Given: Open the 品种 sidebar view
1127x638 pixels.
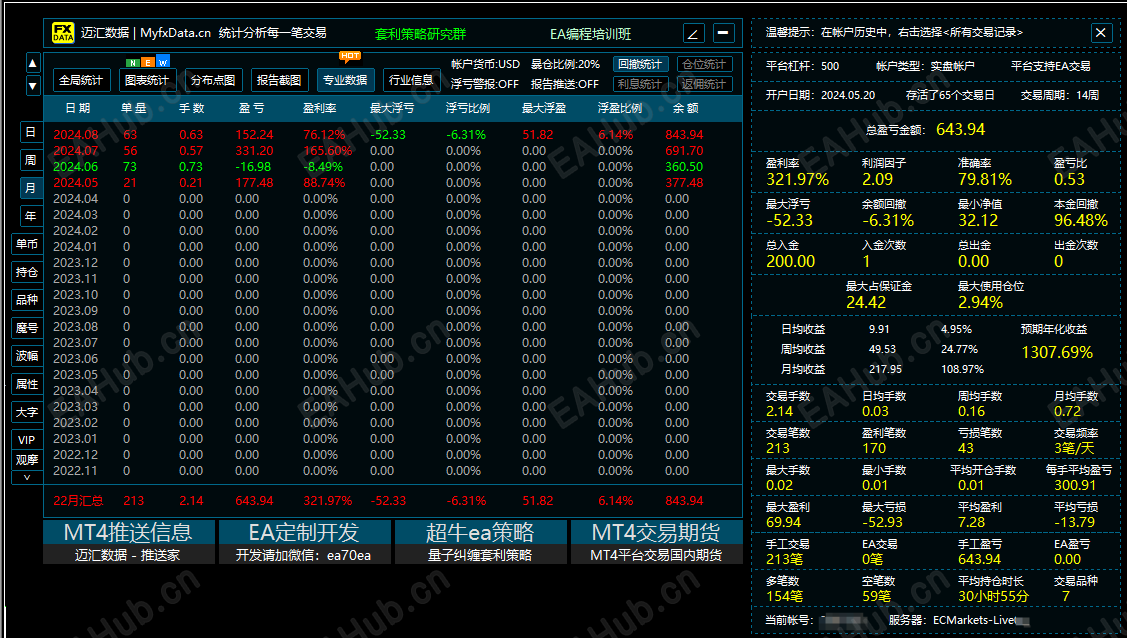Looking at the screenshot, I should click(x=27, y=300).
